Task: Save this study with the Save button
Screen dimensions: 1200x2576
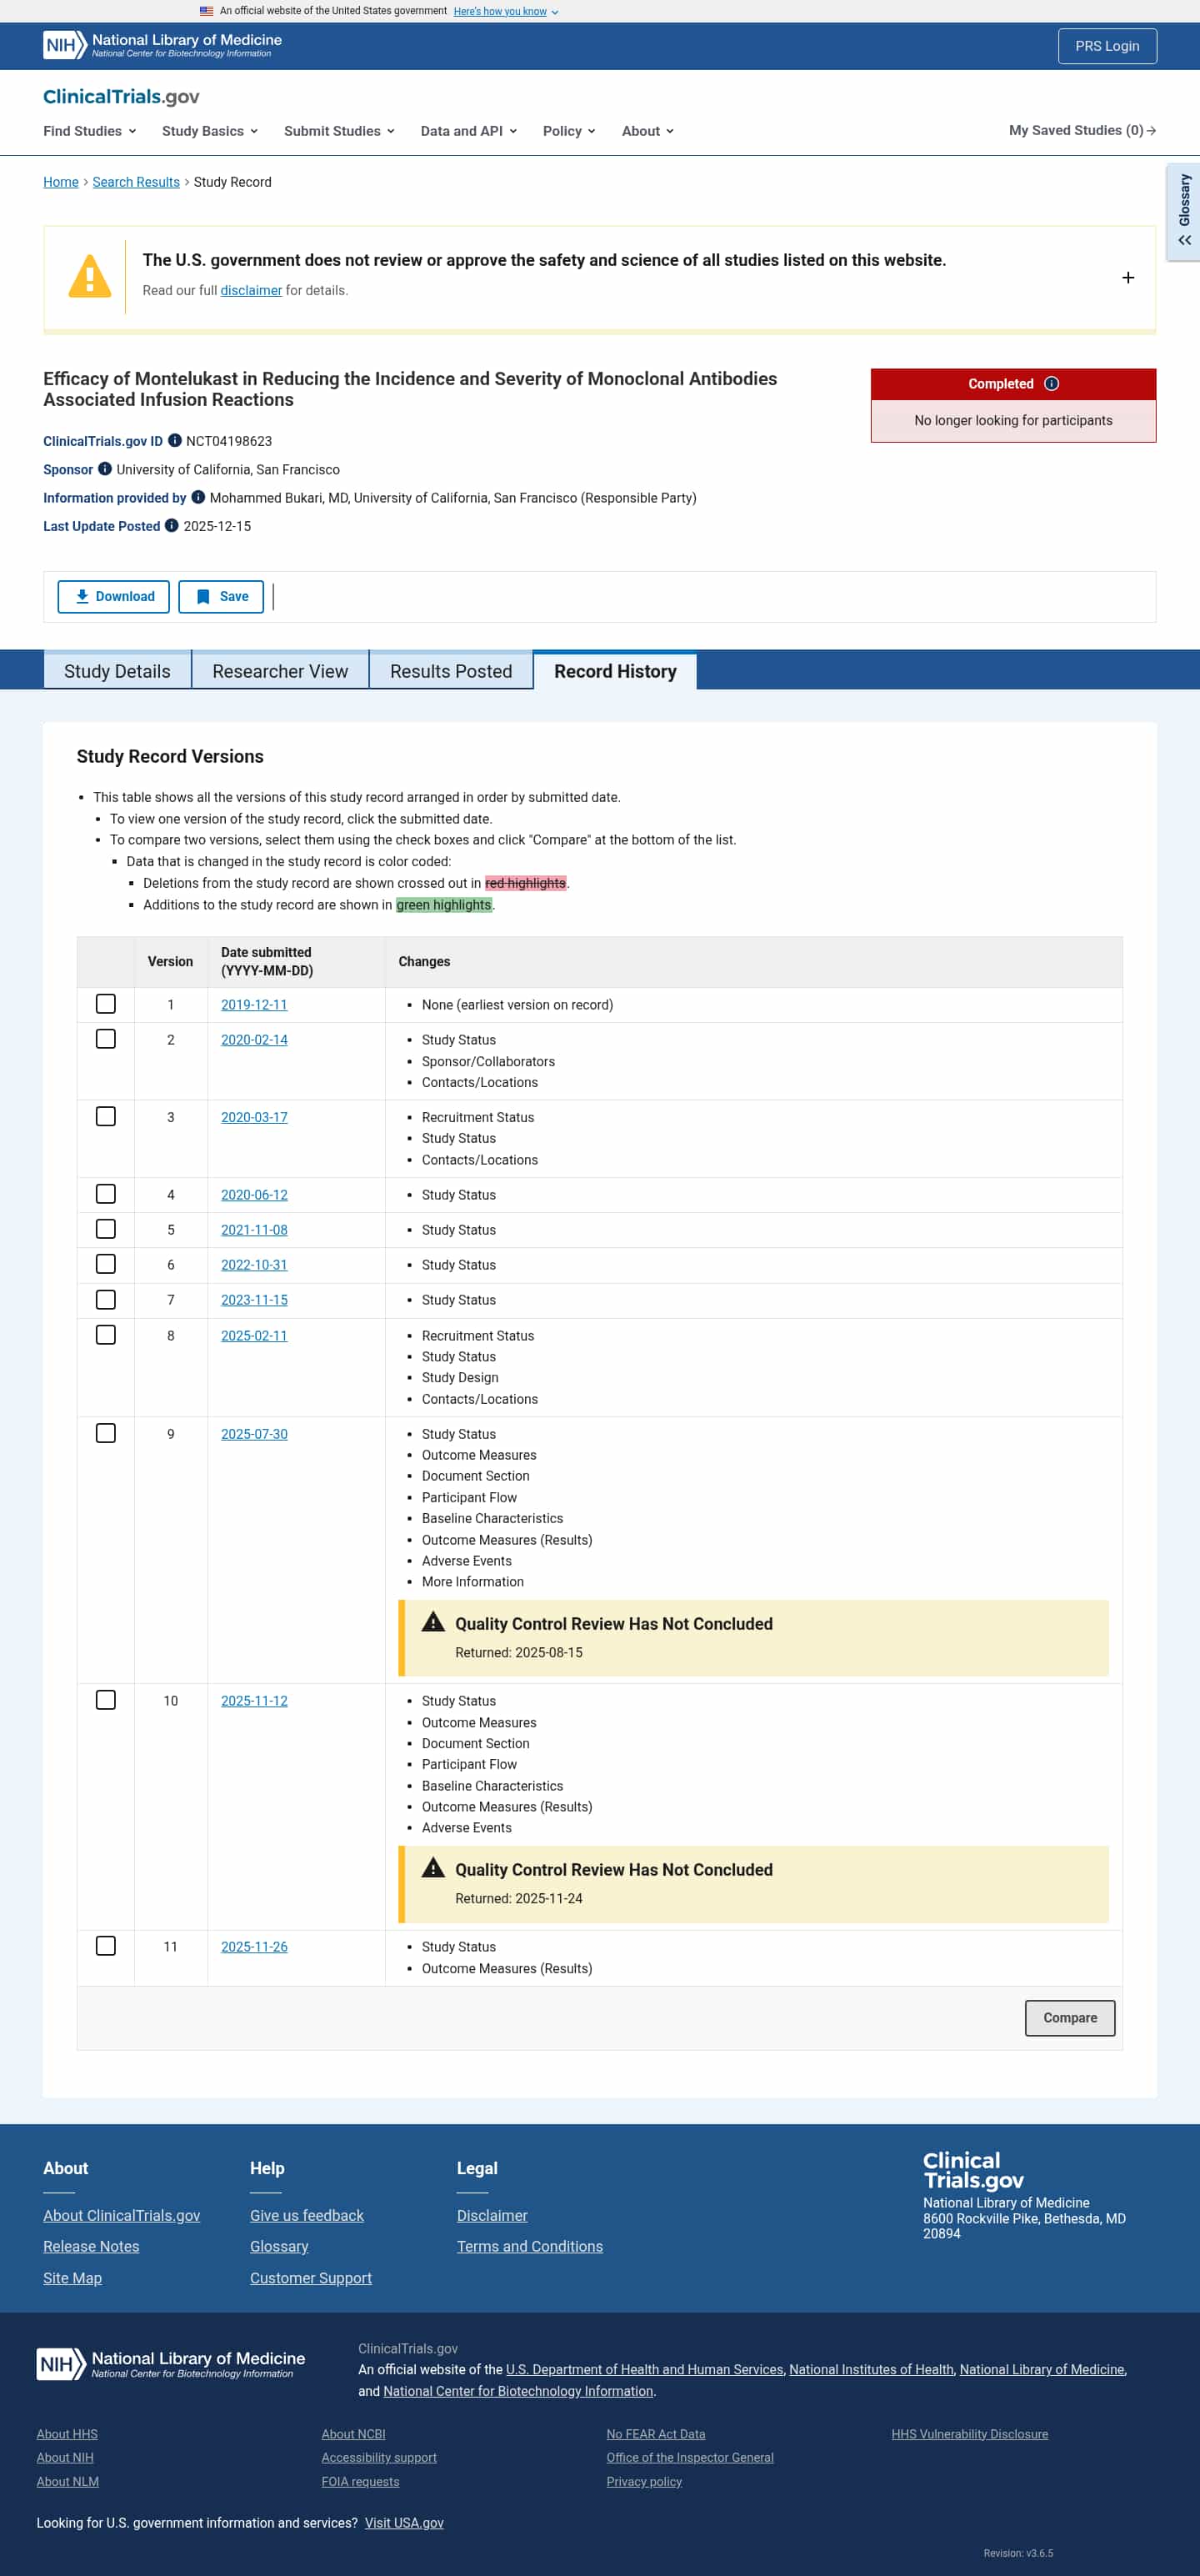Action: point(221,597)
